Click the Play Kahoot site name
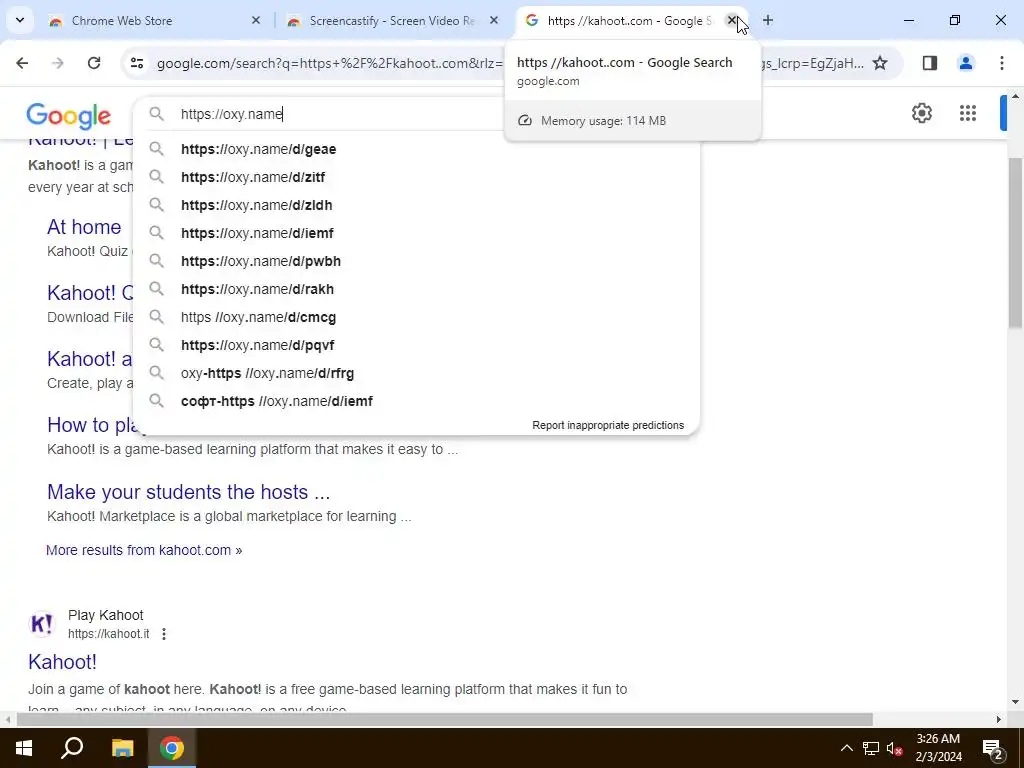The width and height of the screenshot is (1024, 768). [106, 615]
